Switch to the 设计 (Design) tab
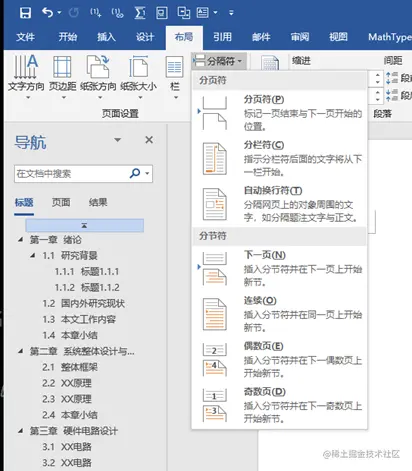Viewport: 412px width, 471px height. 145,37
